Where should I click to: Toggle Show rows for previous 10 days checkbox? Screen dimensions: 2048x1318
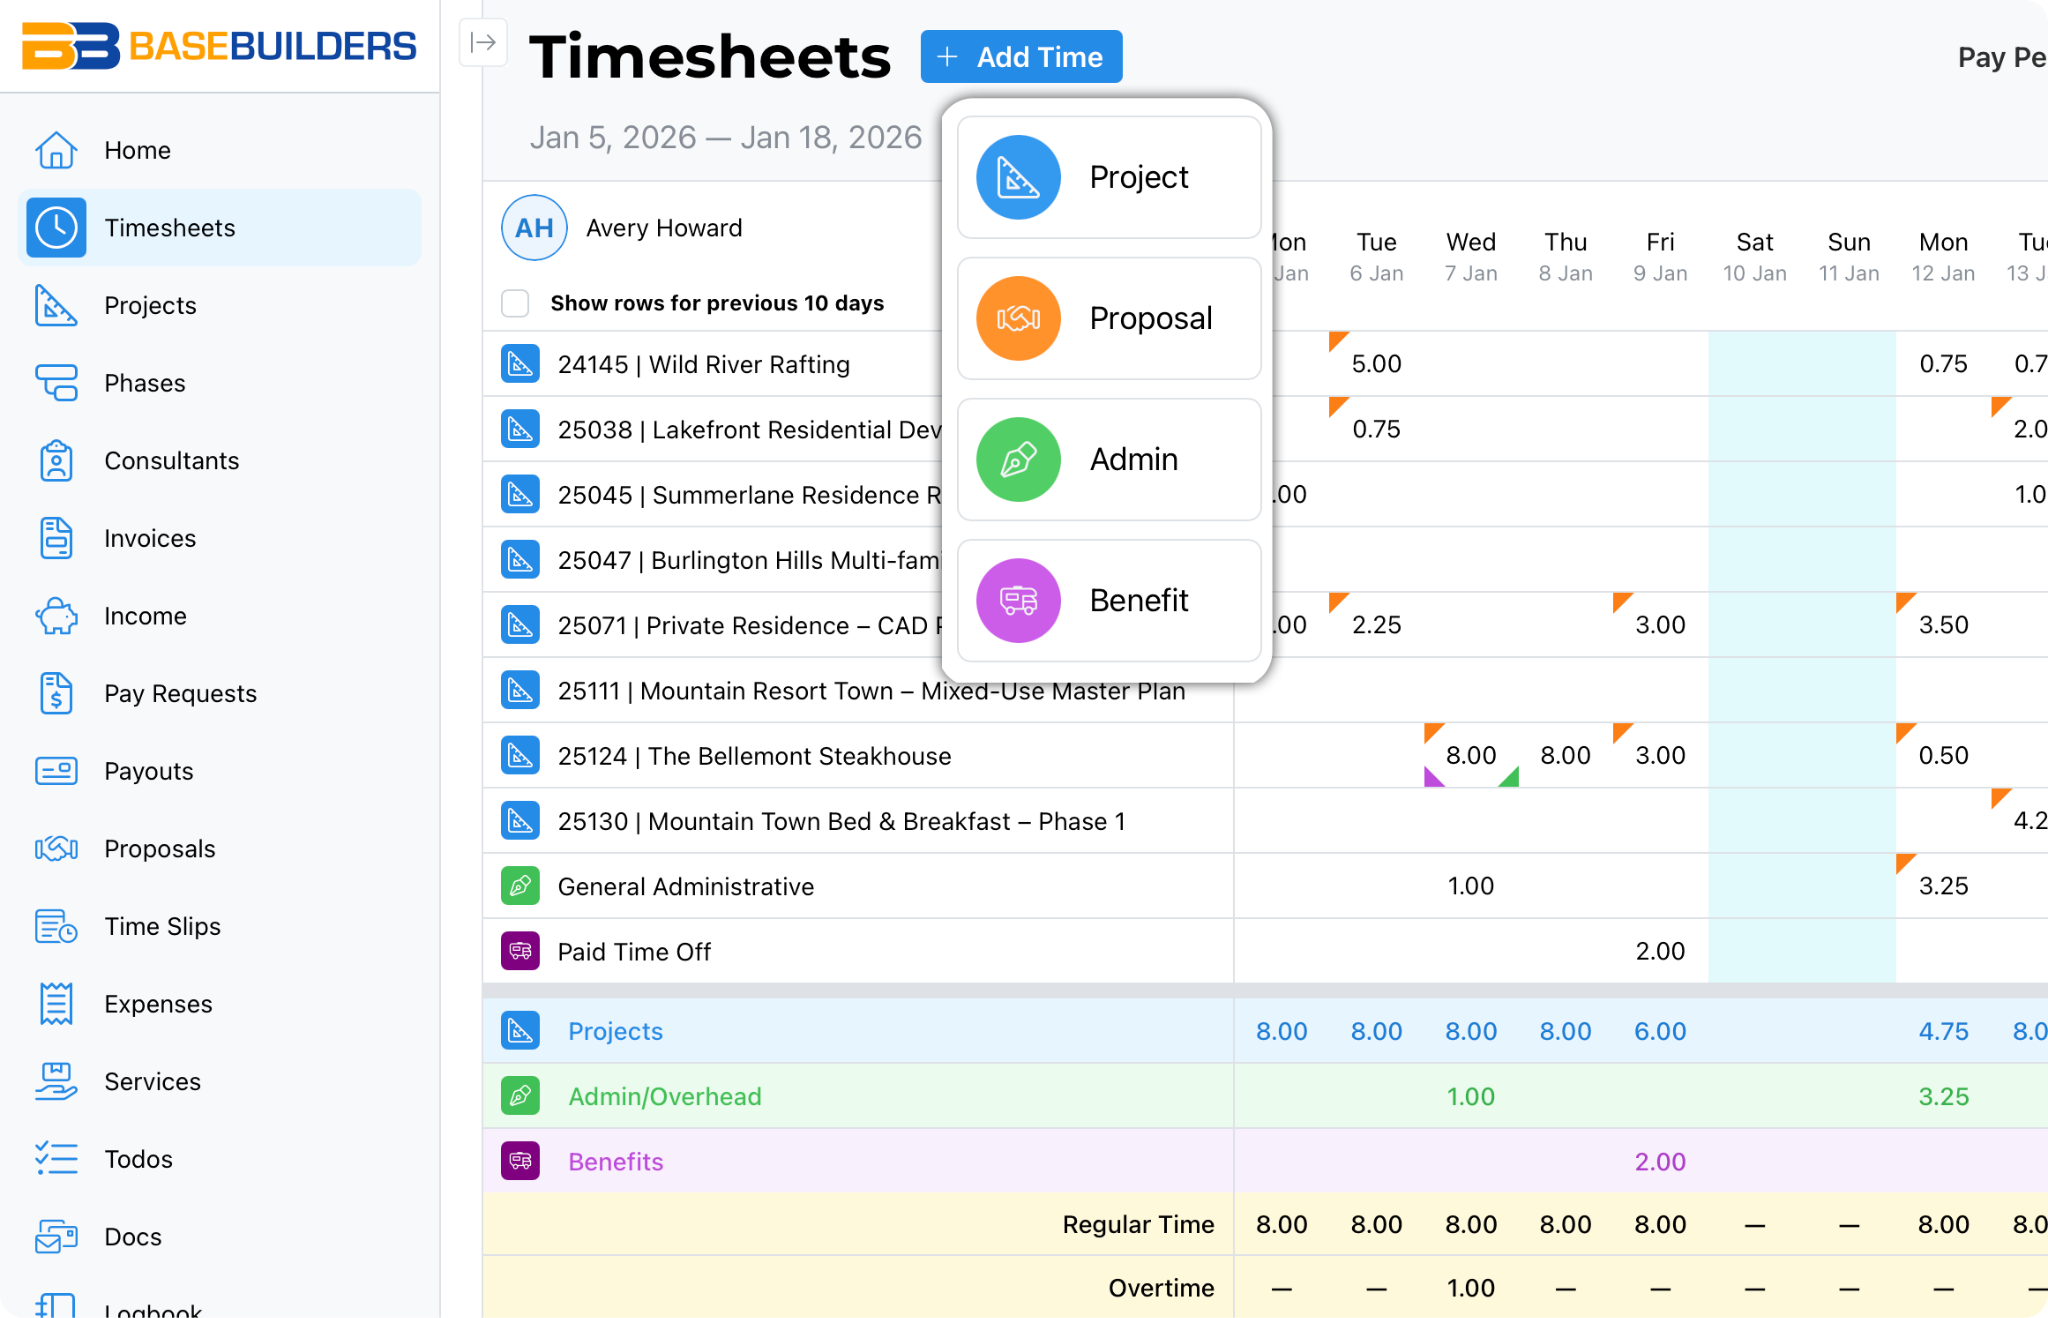tap(515, 303)
